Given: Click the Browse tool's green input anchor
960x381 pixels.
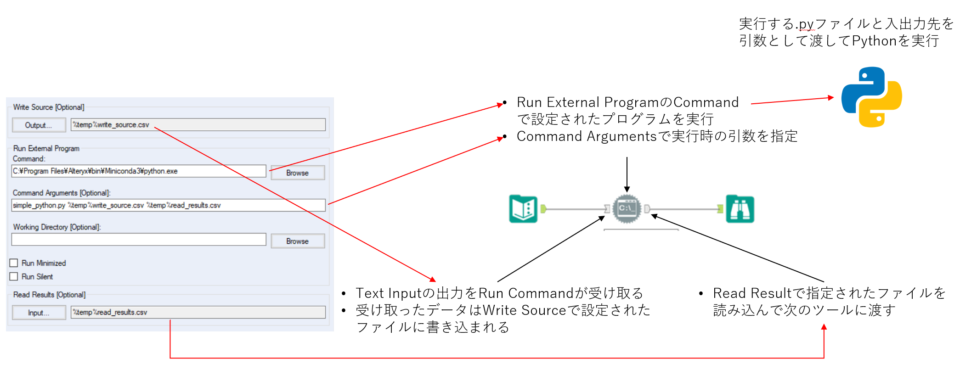Looking at the screenshot, I should pyautogui.click(x=721, y=209).
